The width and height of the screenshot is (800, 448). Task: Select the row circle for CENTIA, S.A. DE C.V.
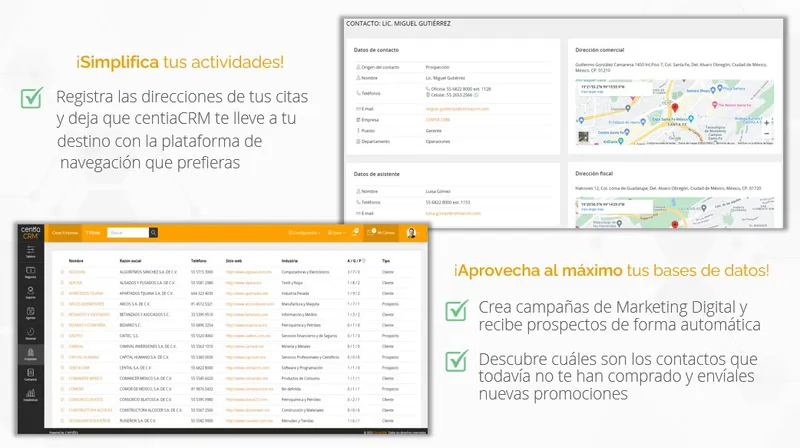[62, 368]
